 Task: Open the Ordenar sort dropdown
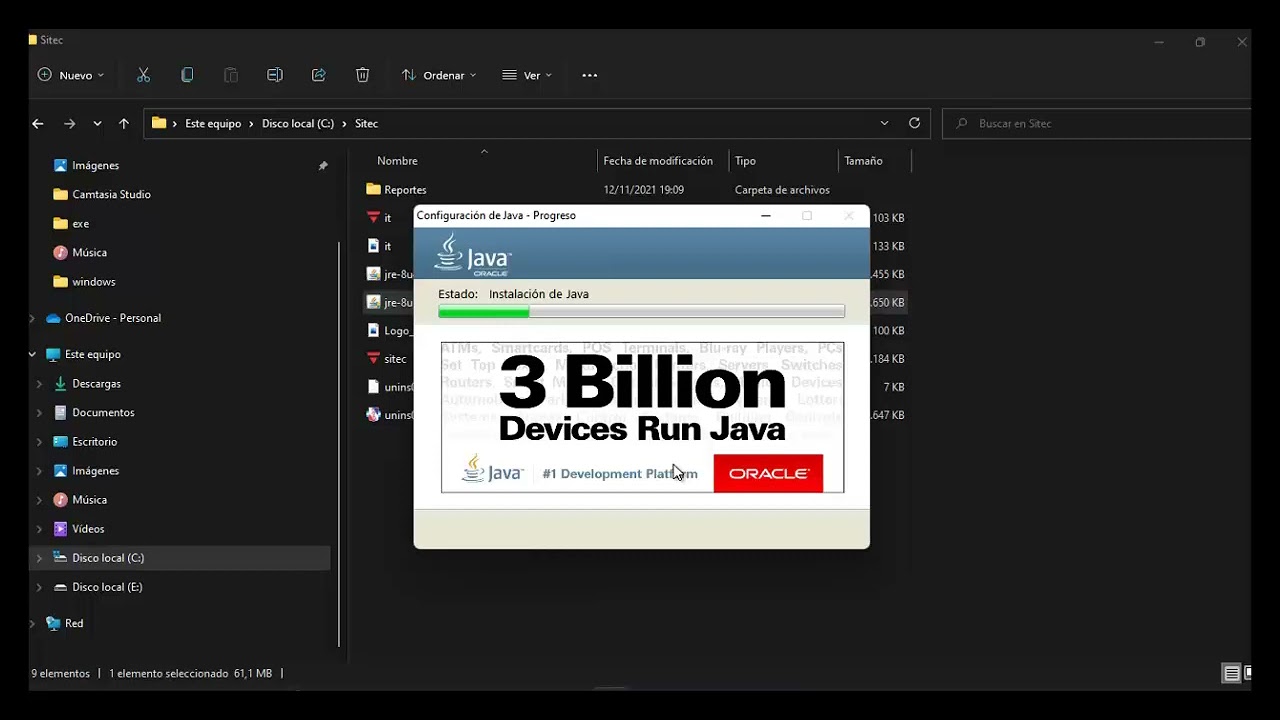click(x=439, y=75)
